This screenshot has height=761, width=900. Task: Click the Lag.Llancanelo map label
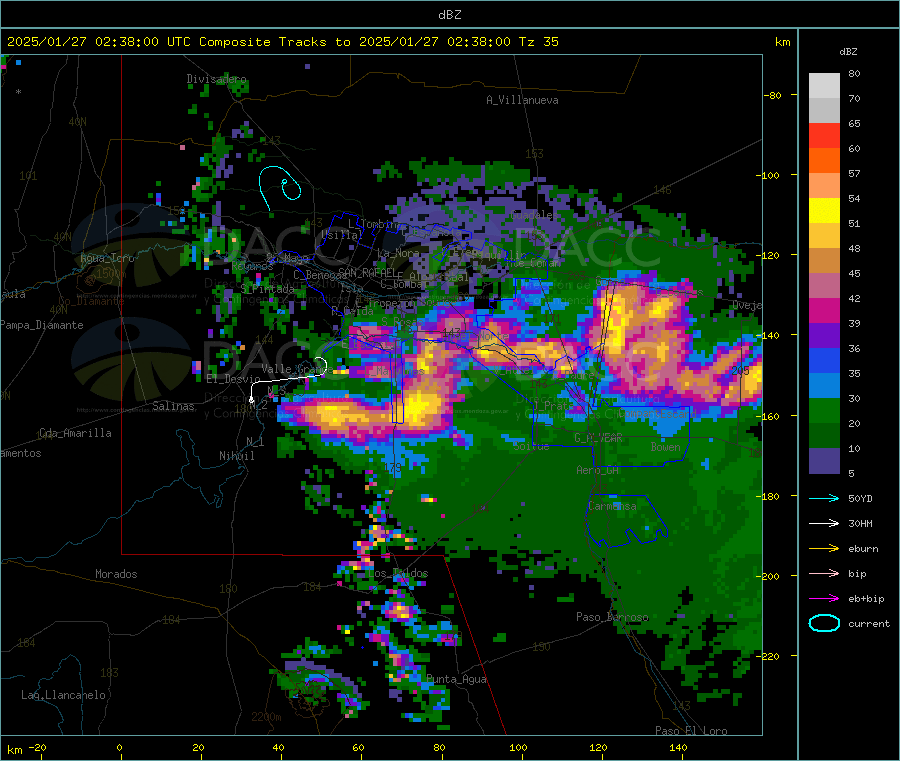coord(63,695)
